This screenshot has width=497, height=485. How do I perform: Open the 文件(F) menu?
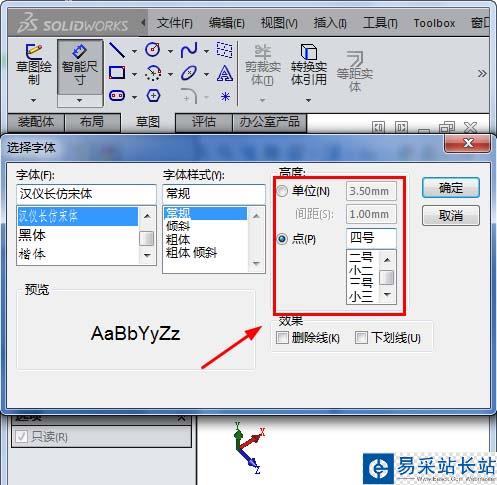[x=175, y=23]
